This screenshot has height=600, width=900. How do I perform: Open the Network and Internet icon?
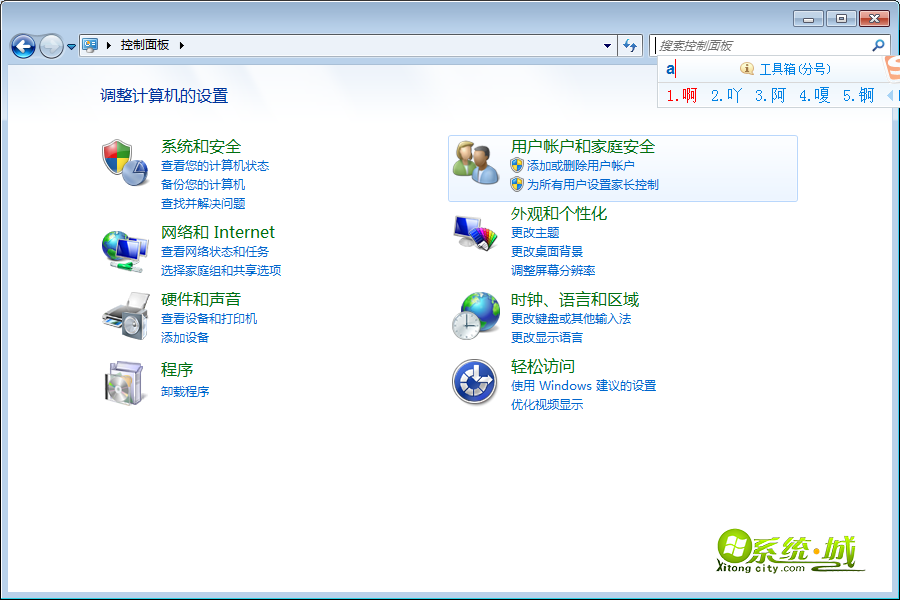(124, 249)
